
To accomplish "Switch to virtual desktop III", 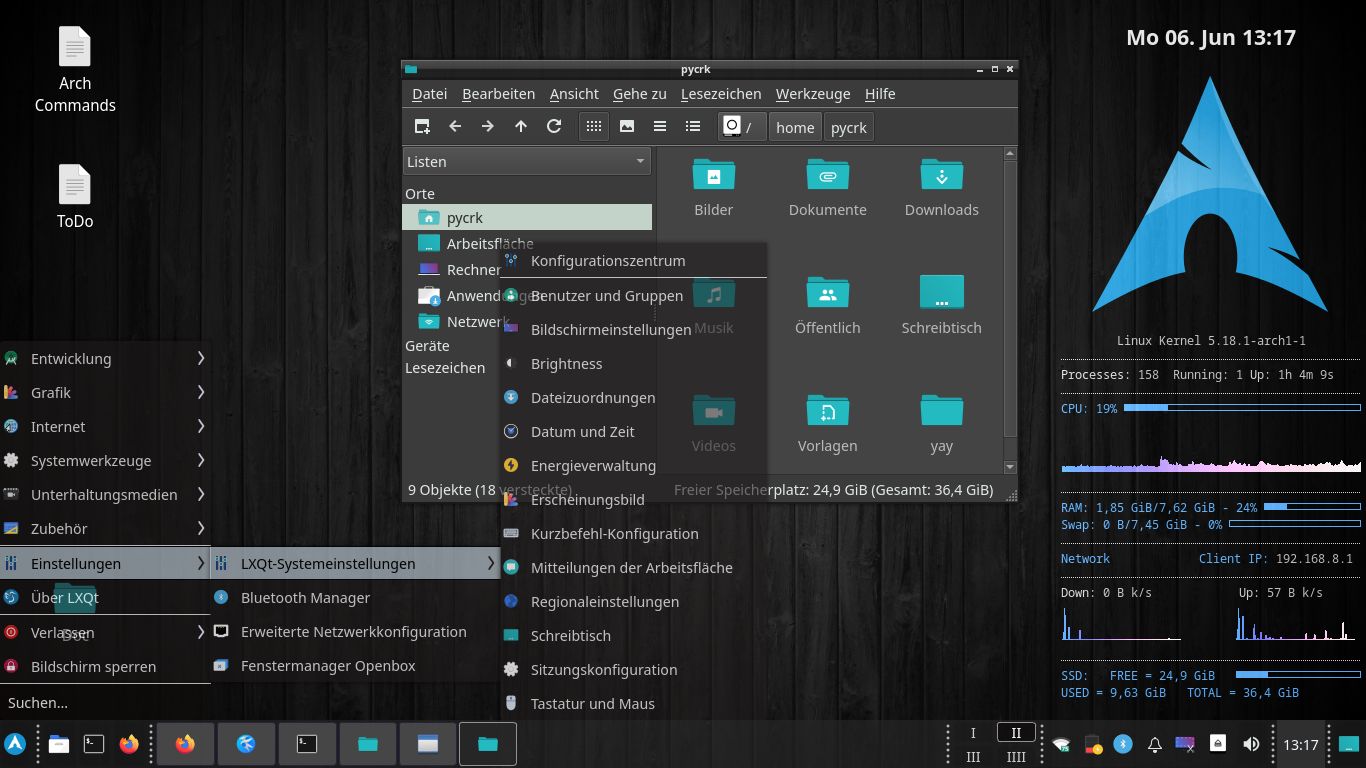I will [973, 757].
